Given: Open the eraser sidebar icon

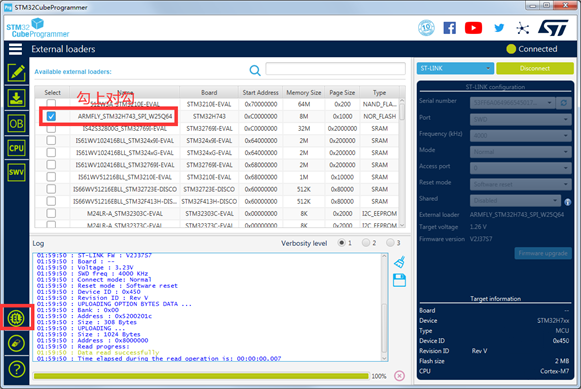Looking at the screenshot, I should [x=16, y=343].
